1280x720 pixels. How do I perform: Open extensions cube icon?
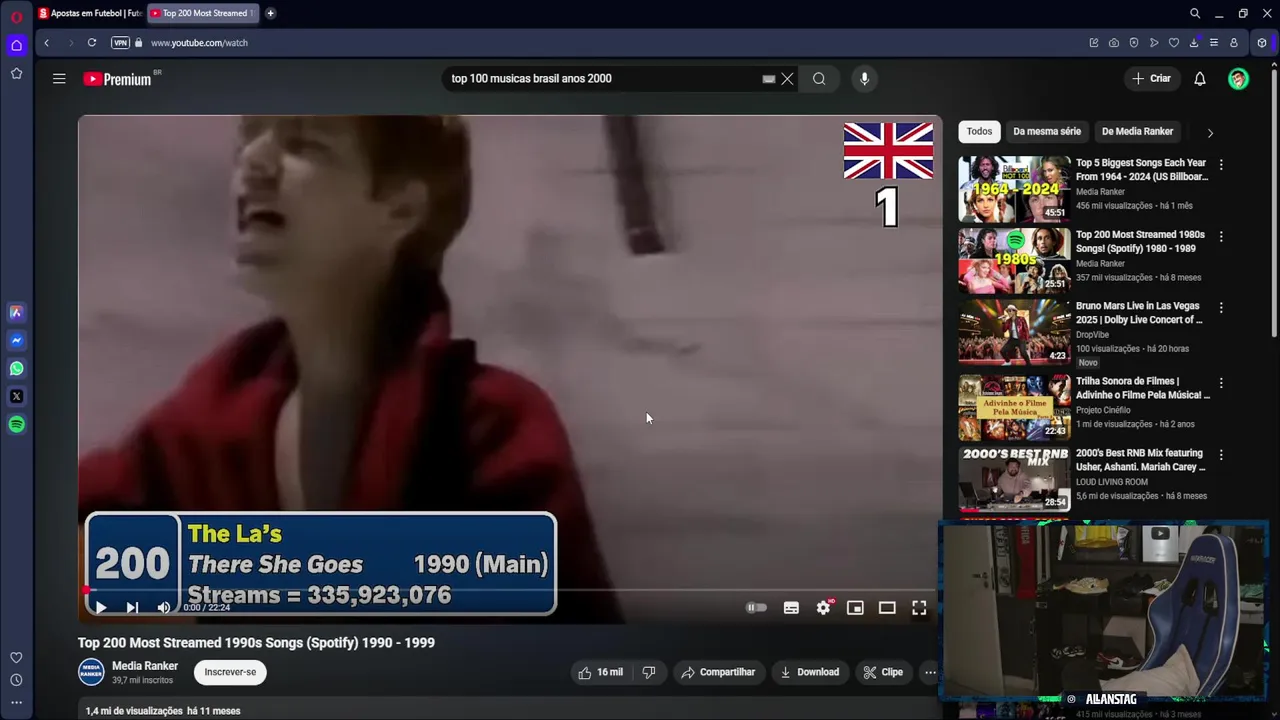1262,43
